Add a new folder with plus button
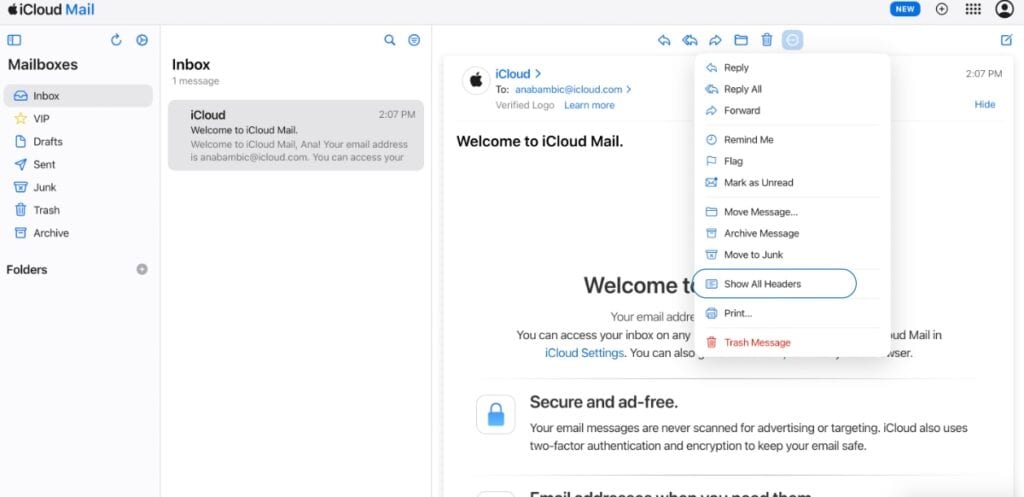Viewport: 1024px width, 497px height. tap(142, 269)
